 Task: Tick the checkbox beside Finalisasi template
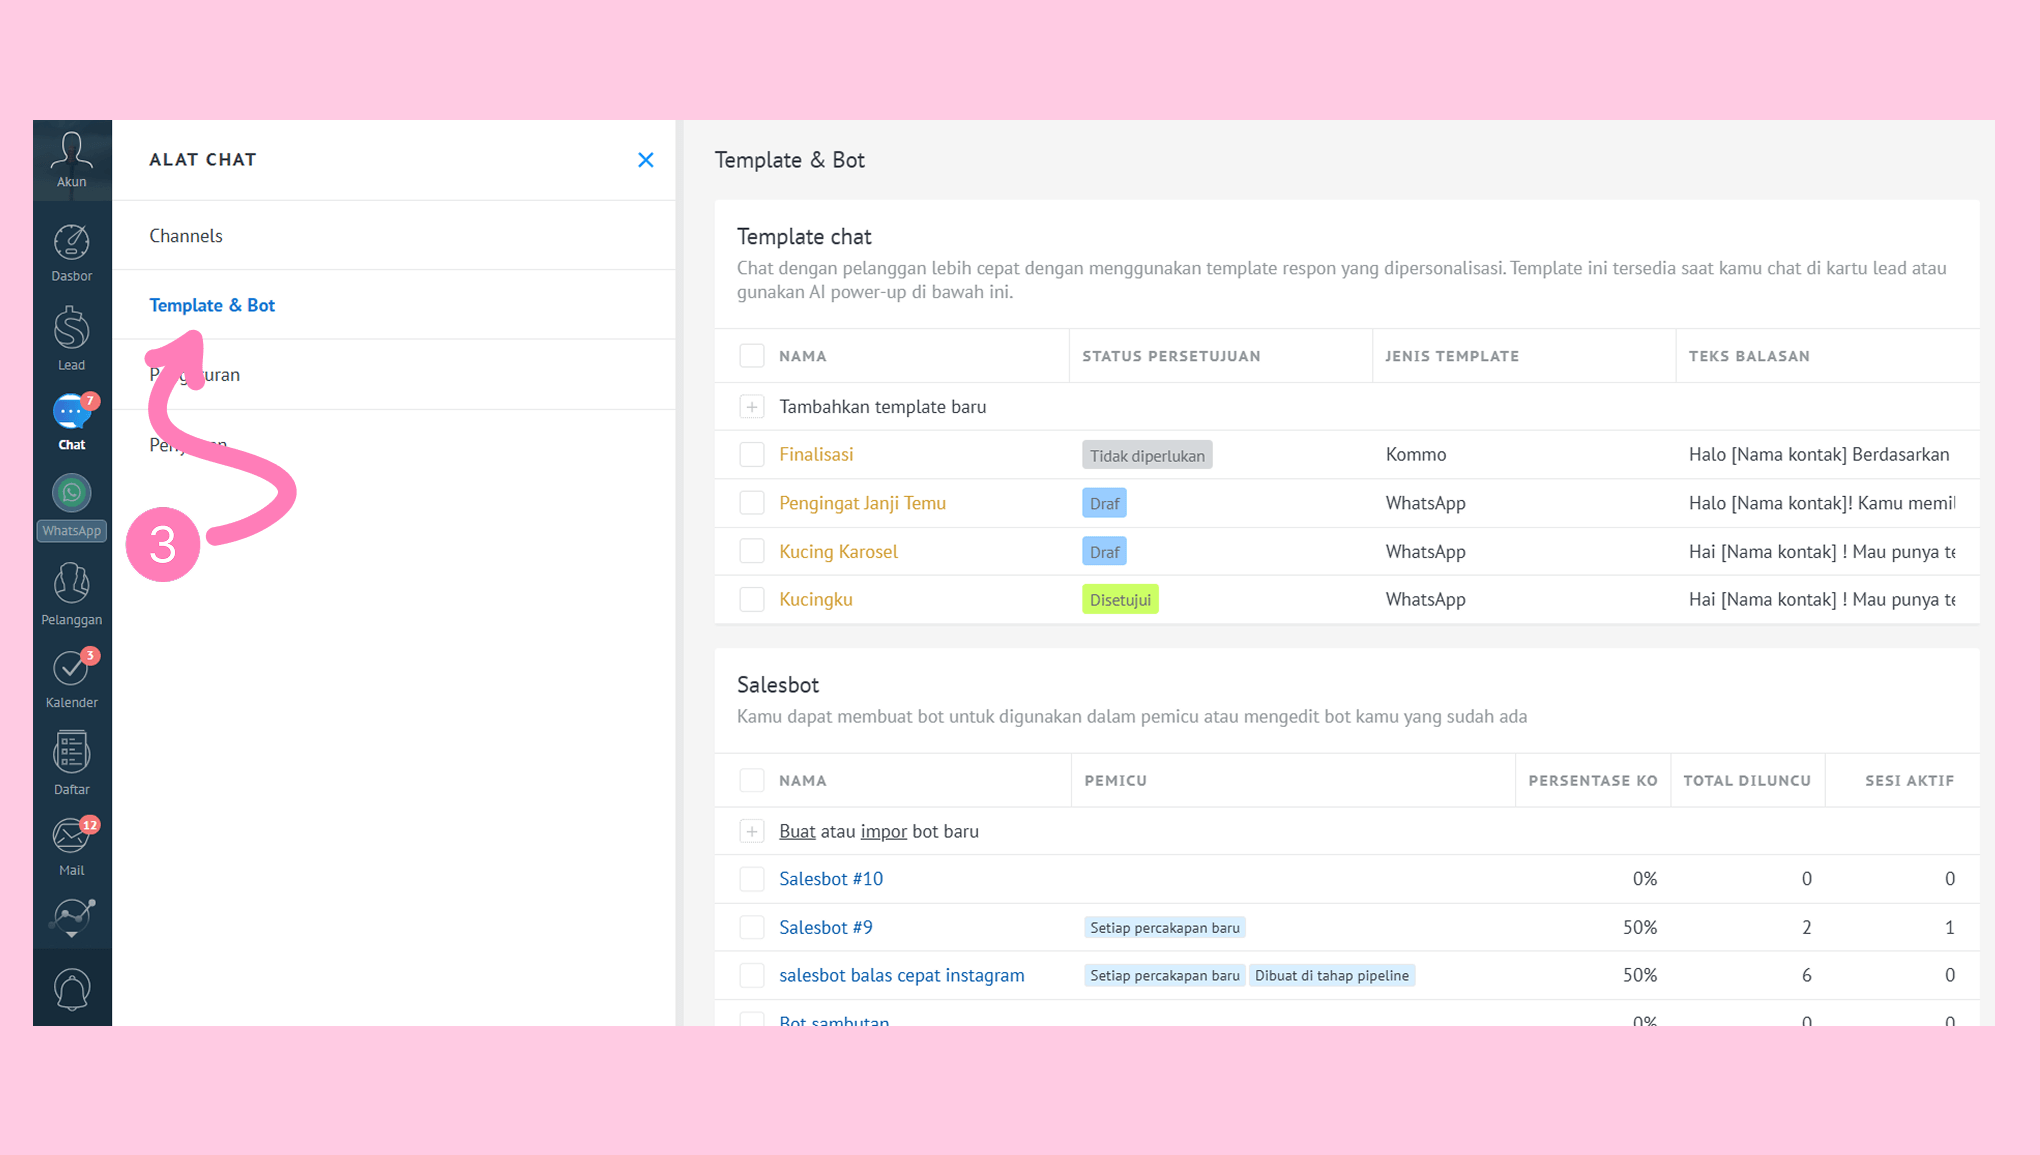751,455
